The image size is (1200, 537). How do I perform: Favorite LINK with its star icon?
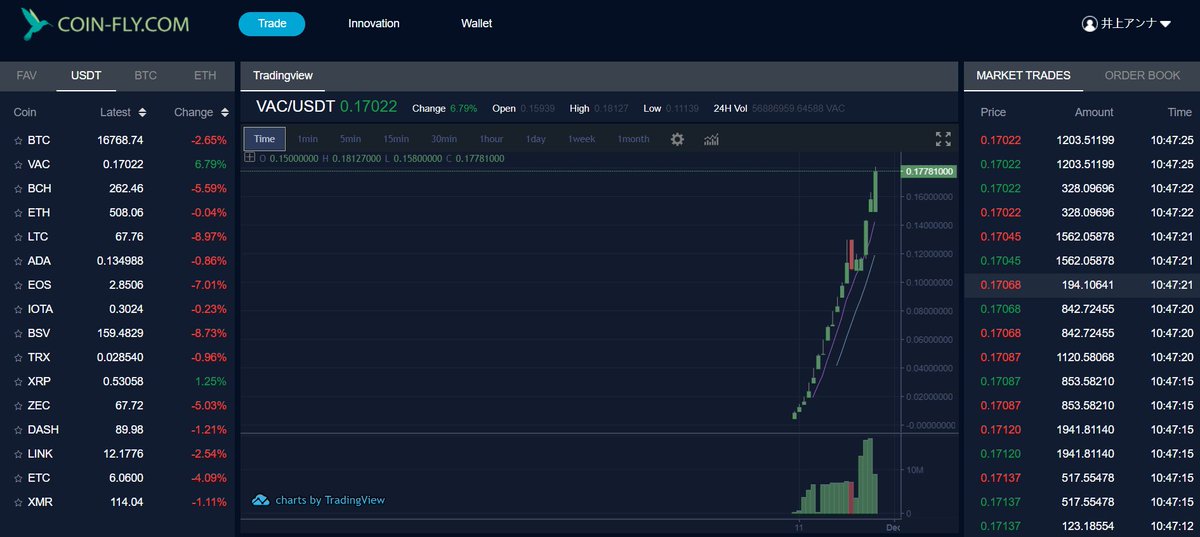(18, 454)
